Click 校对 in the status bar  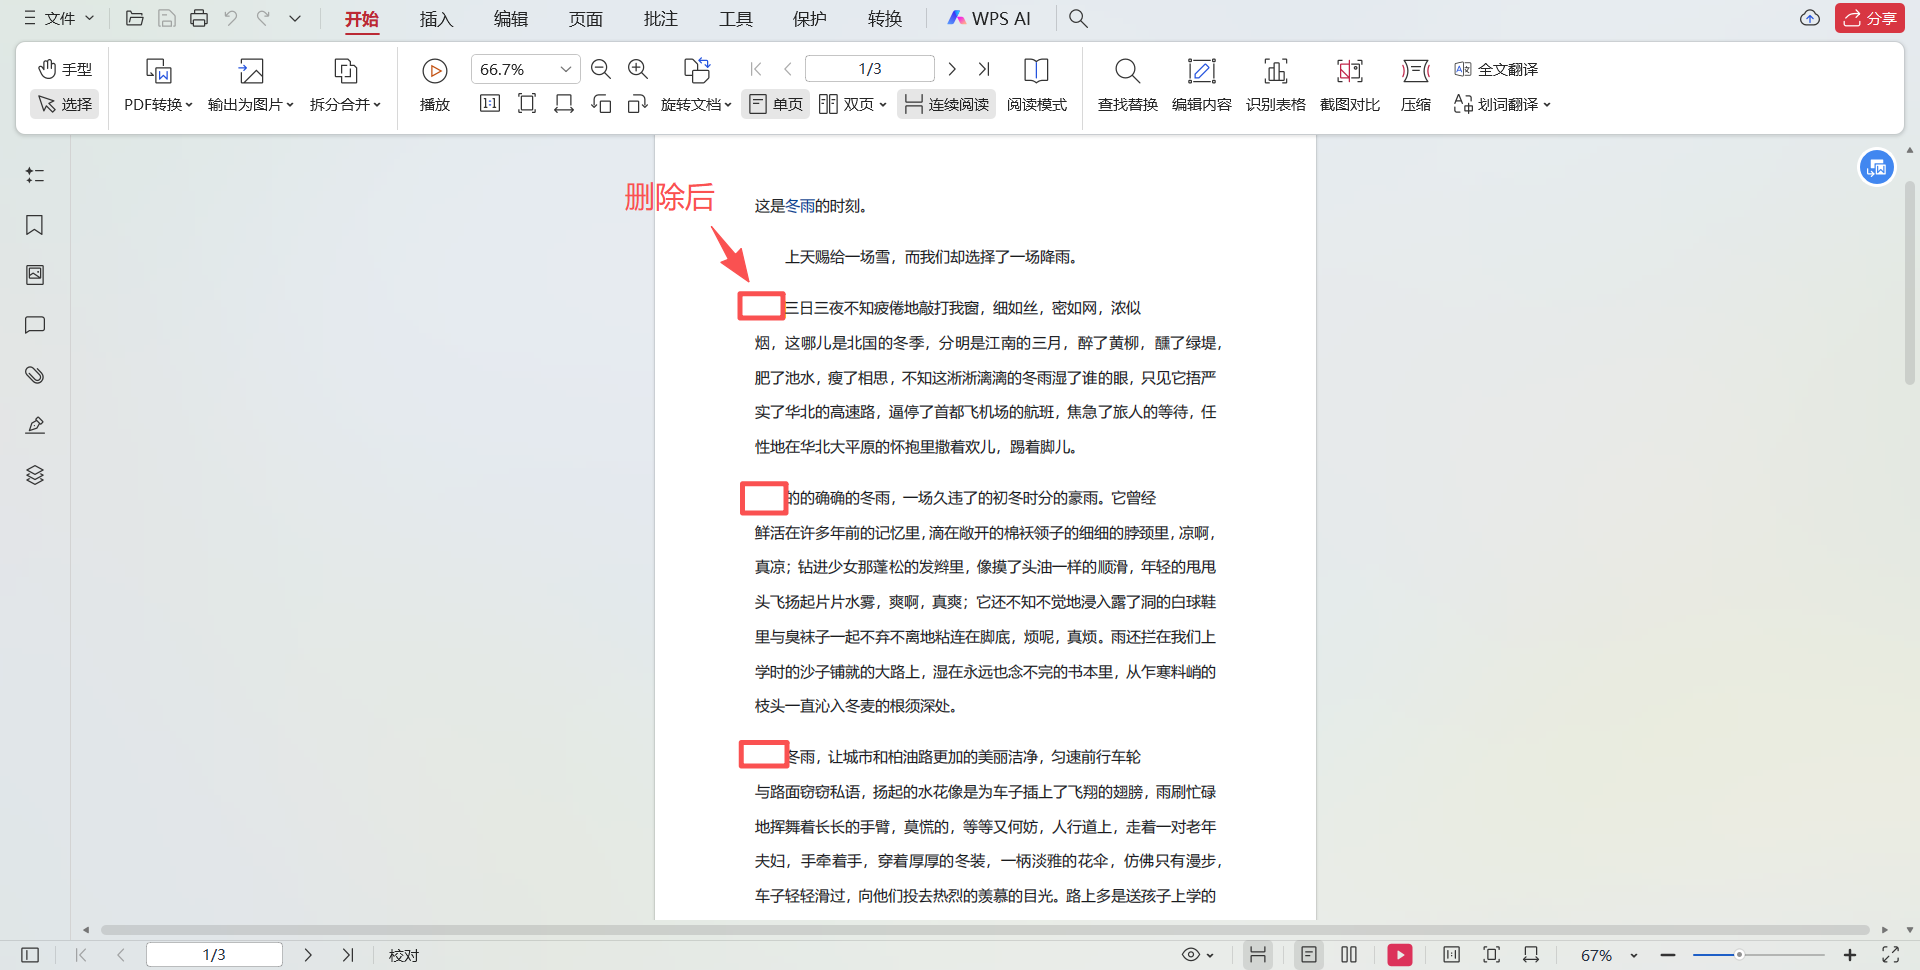(x=403, y=955)
